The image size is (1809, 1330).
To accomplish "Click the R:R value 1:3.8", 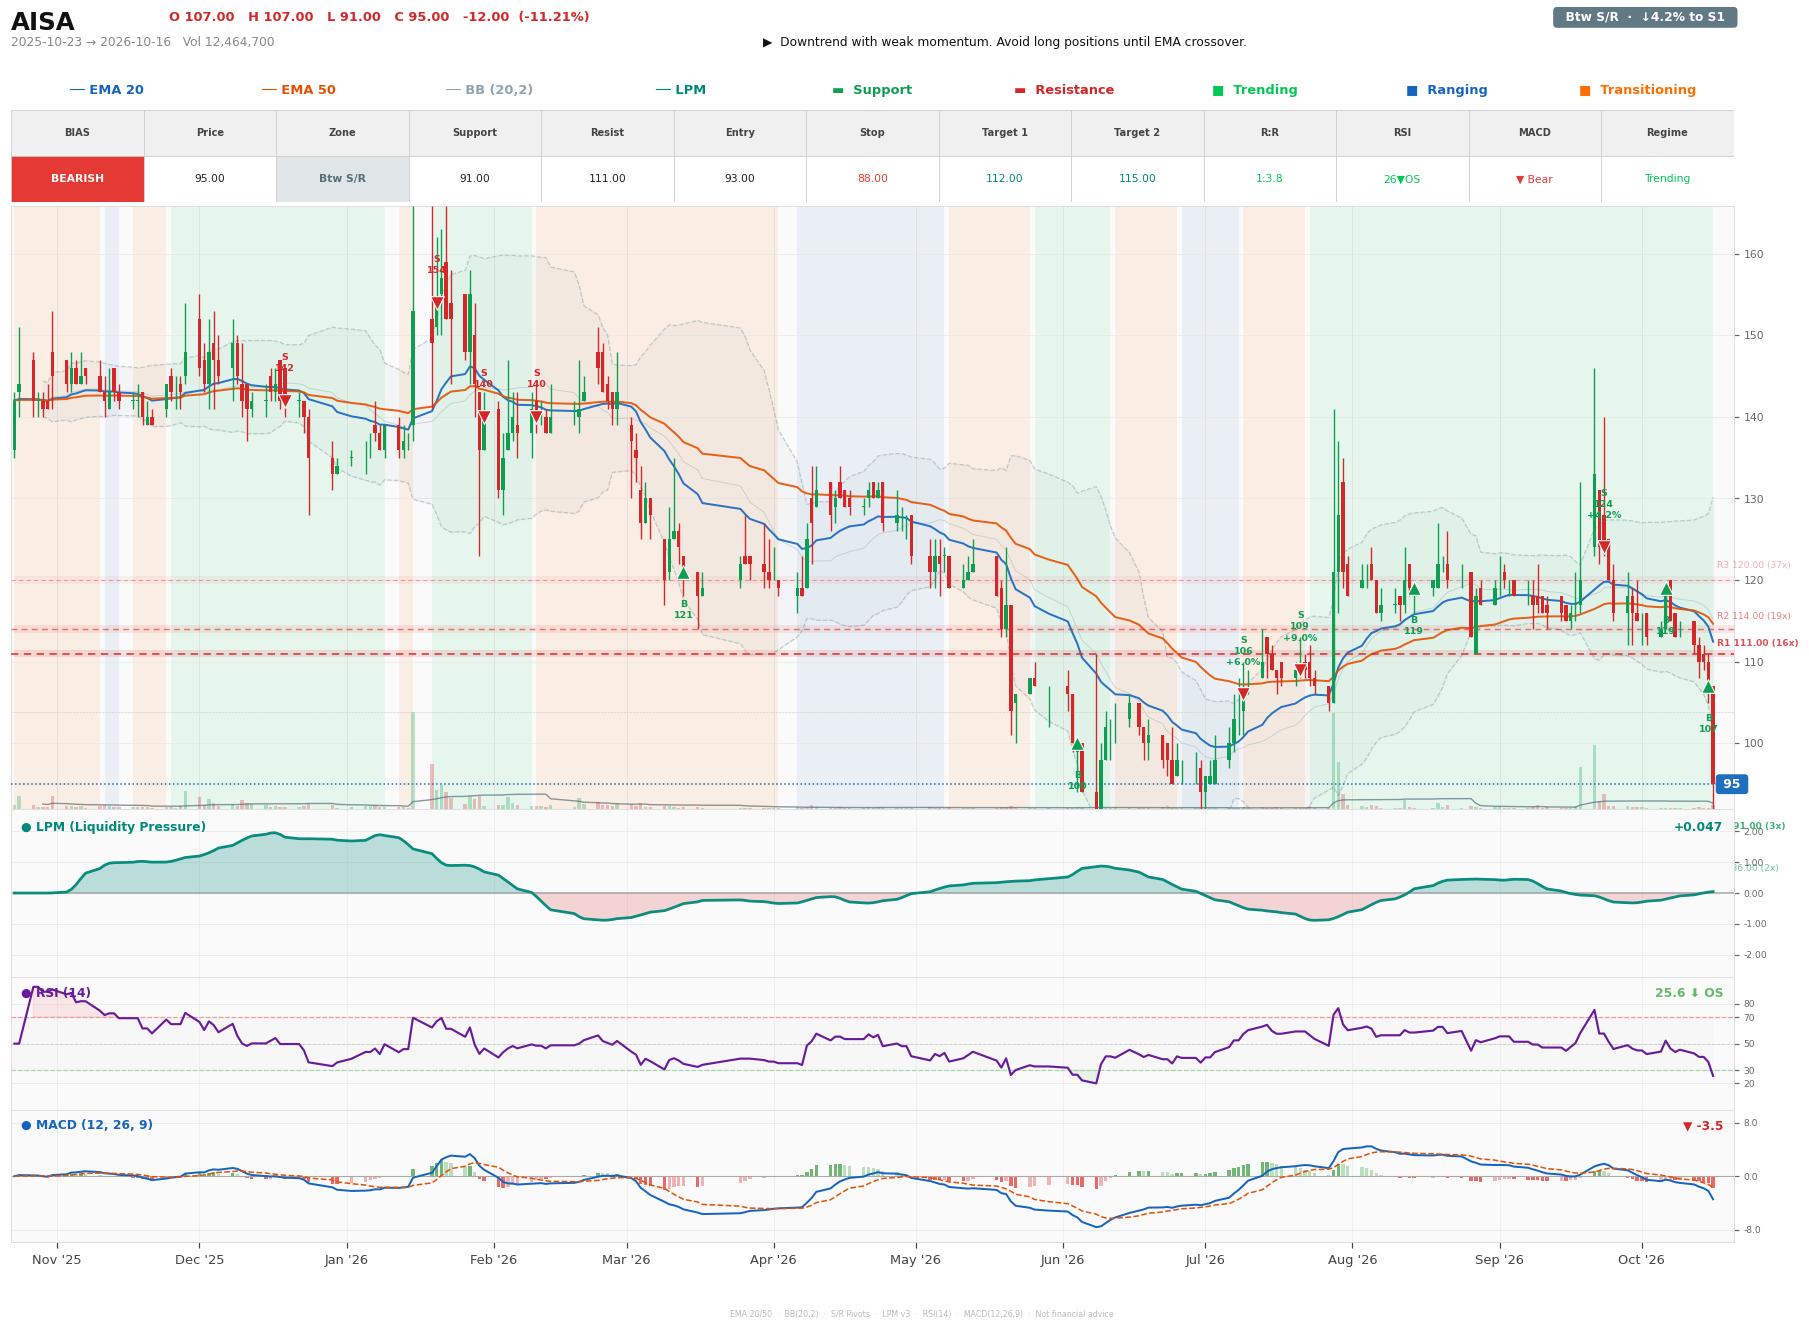I will (1270, 179).
